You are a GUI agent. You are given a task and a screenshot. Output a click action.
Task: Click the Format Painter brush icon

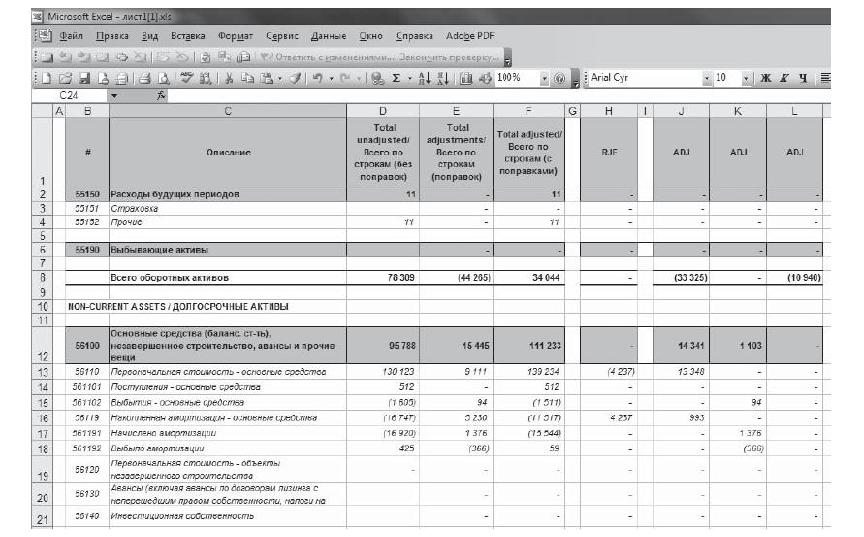296,79
